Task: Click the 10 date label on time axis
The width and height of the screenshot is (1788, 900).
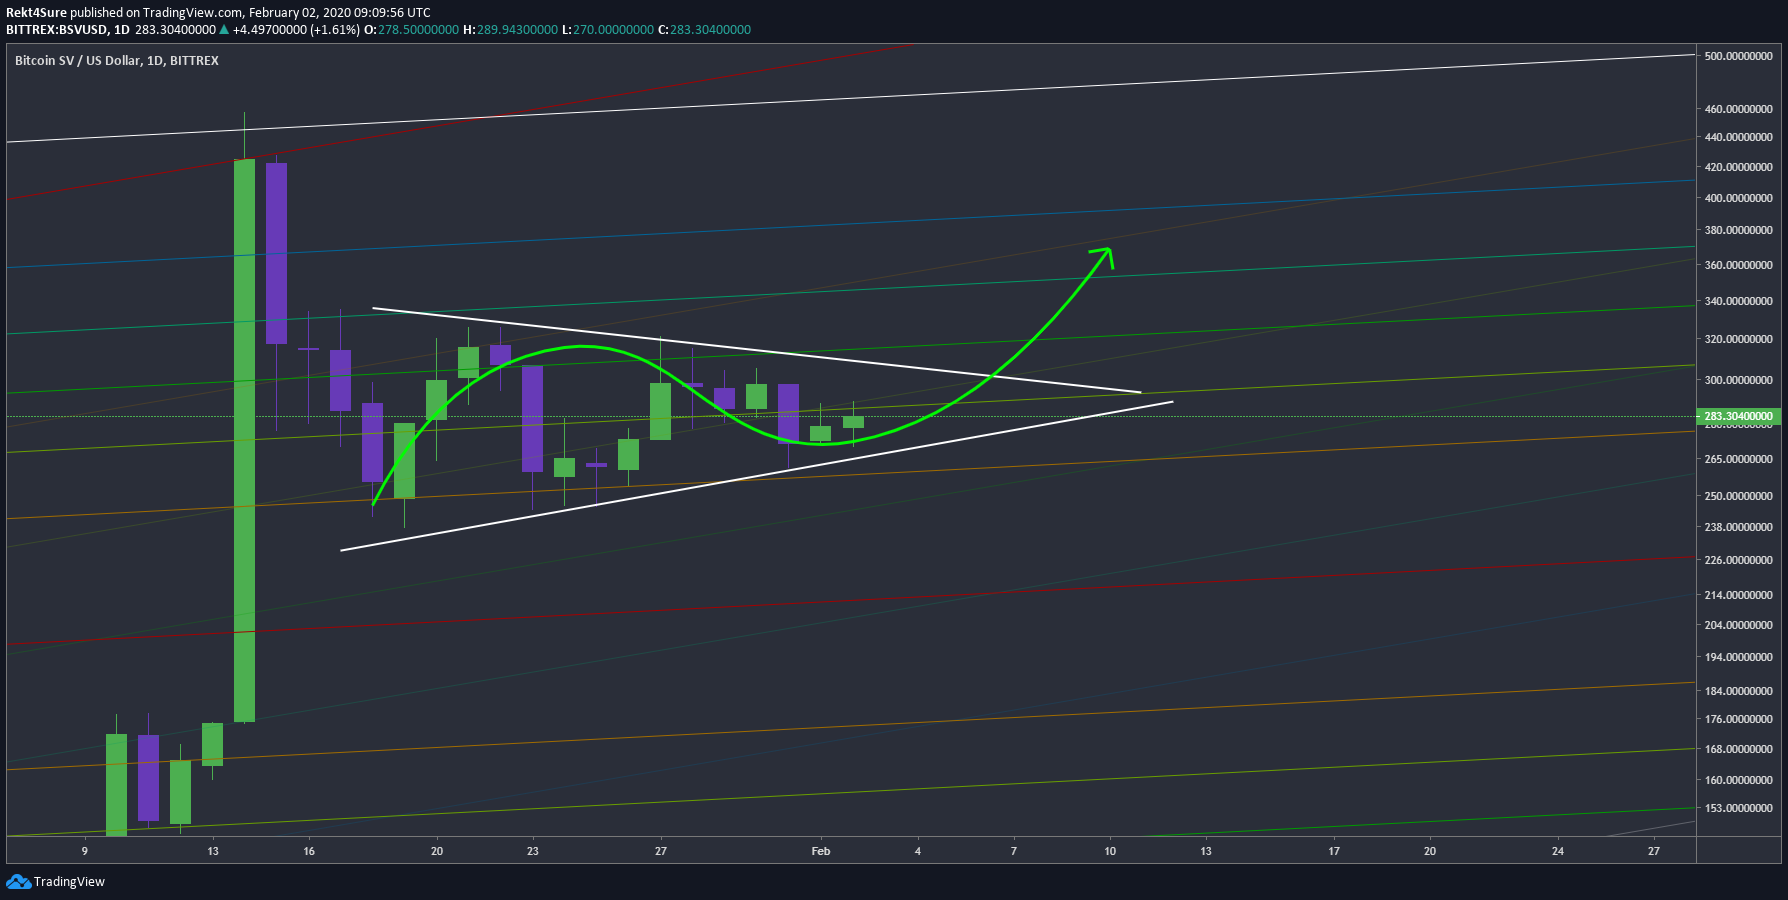Action: pyautogui.click(x=1110, y=851)
